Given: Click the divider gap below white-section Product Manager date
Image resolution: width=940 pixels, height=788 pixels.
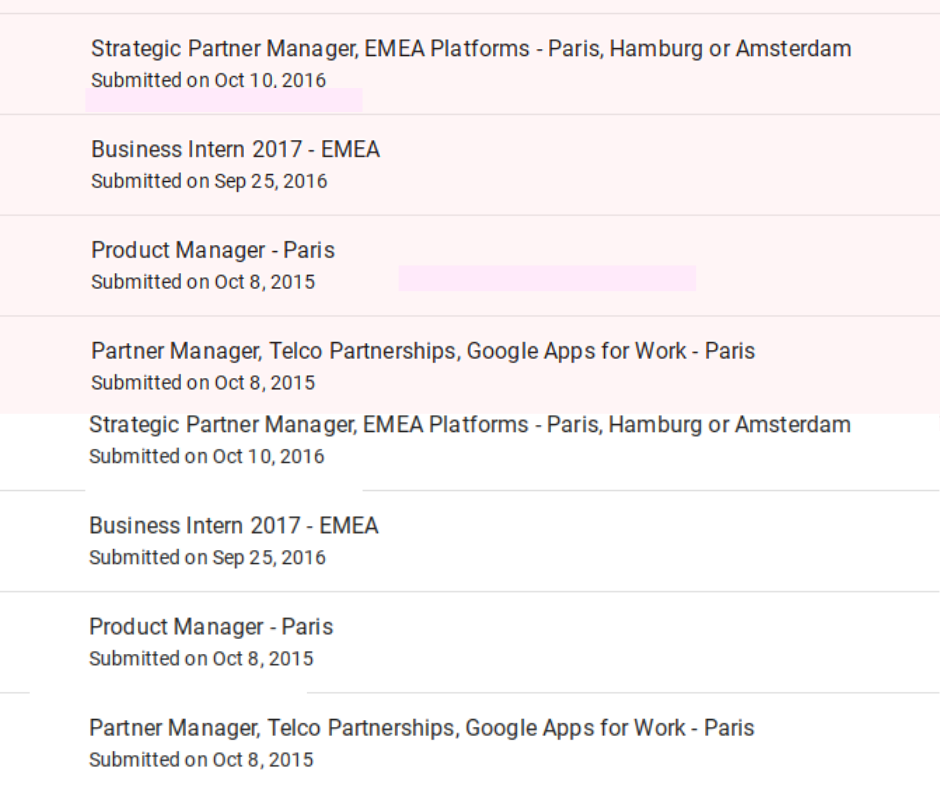Looking at the screenshot, I should [x=168, y=693].
